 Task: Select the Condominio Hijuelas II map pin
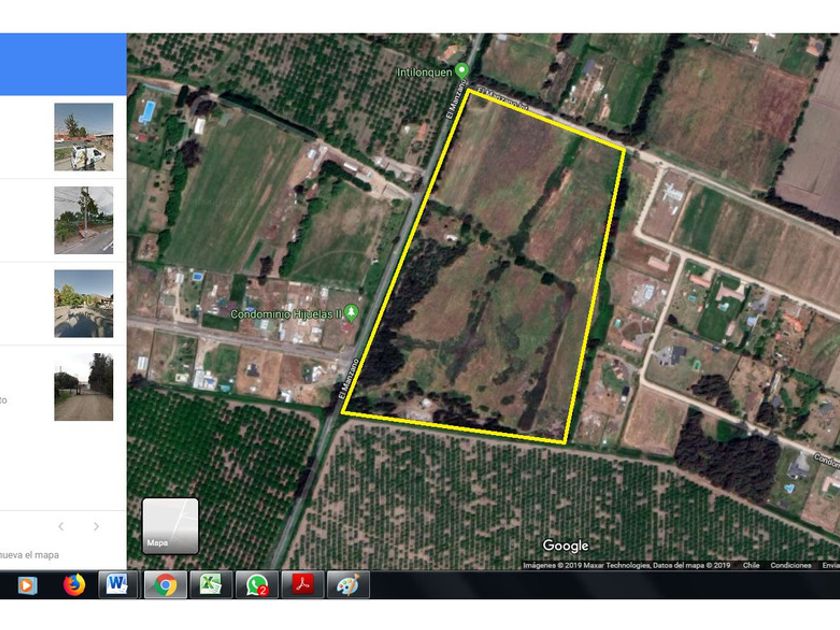[350, 312]
